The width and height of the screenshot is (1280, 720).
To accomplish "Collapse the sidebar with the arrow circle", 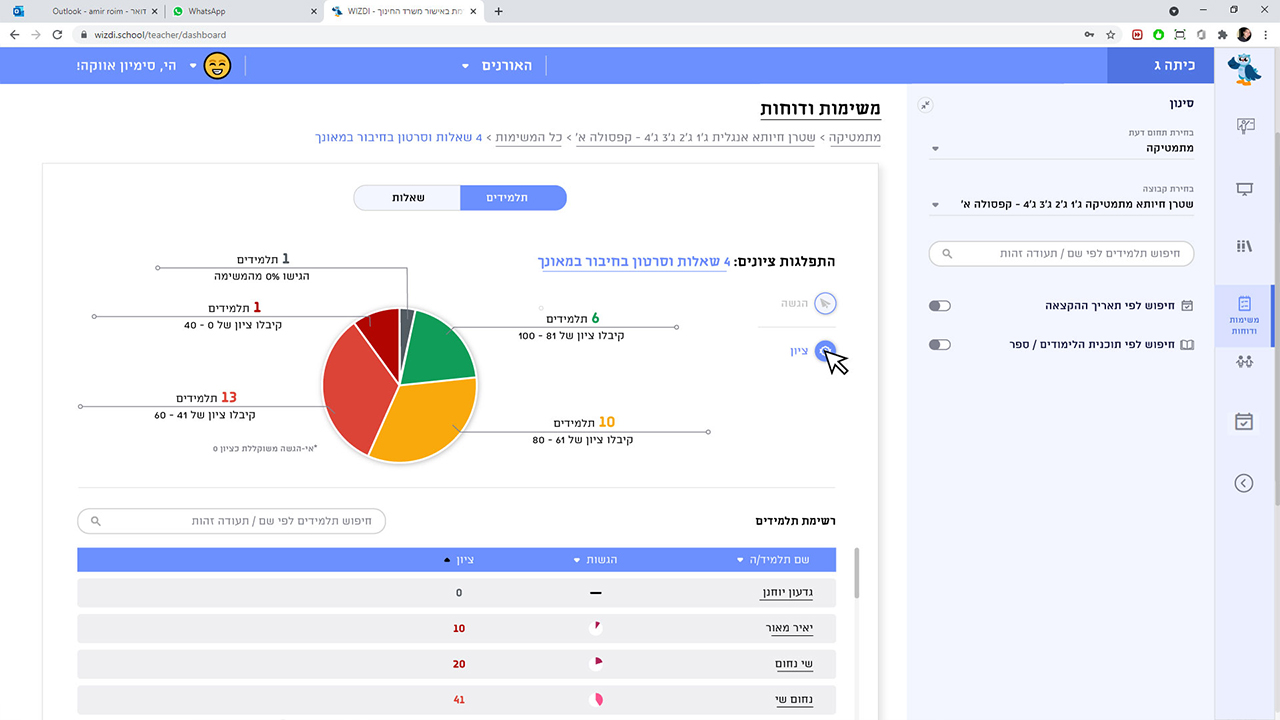I will (1244, 484).
